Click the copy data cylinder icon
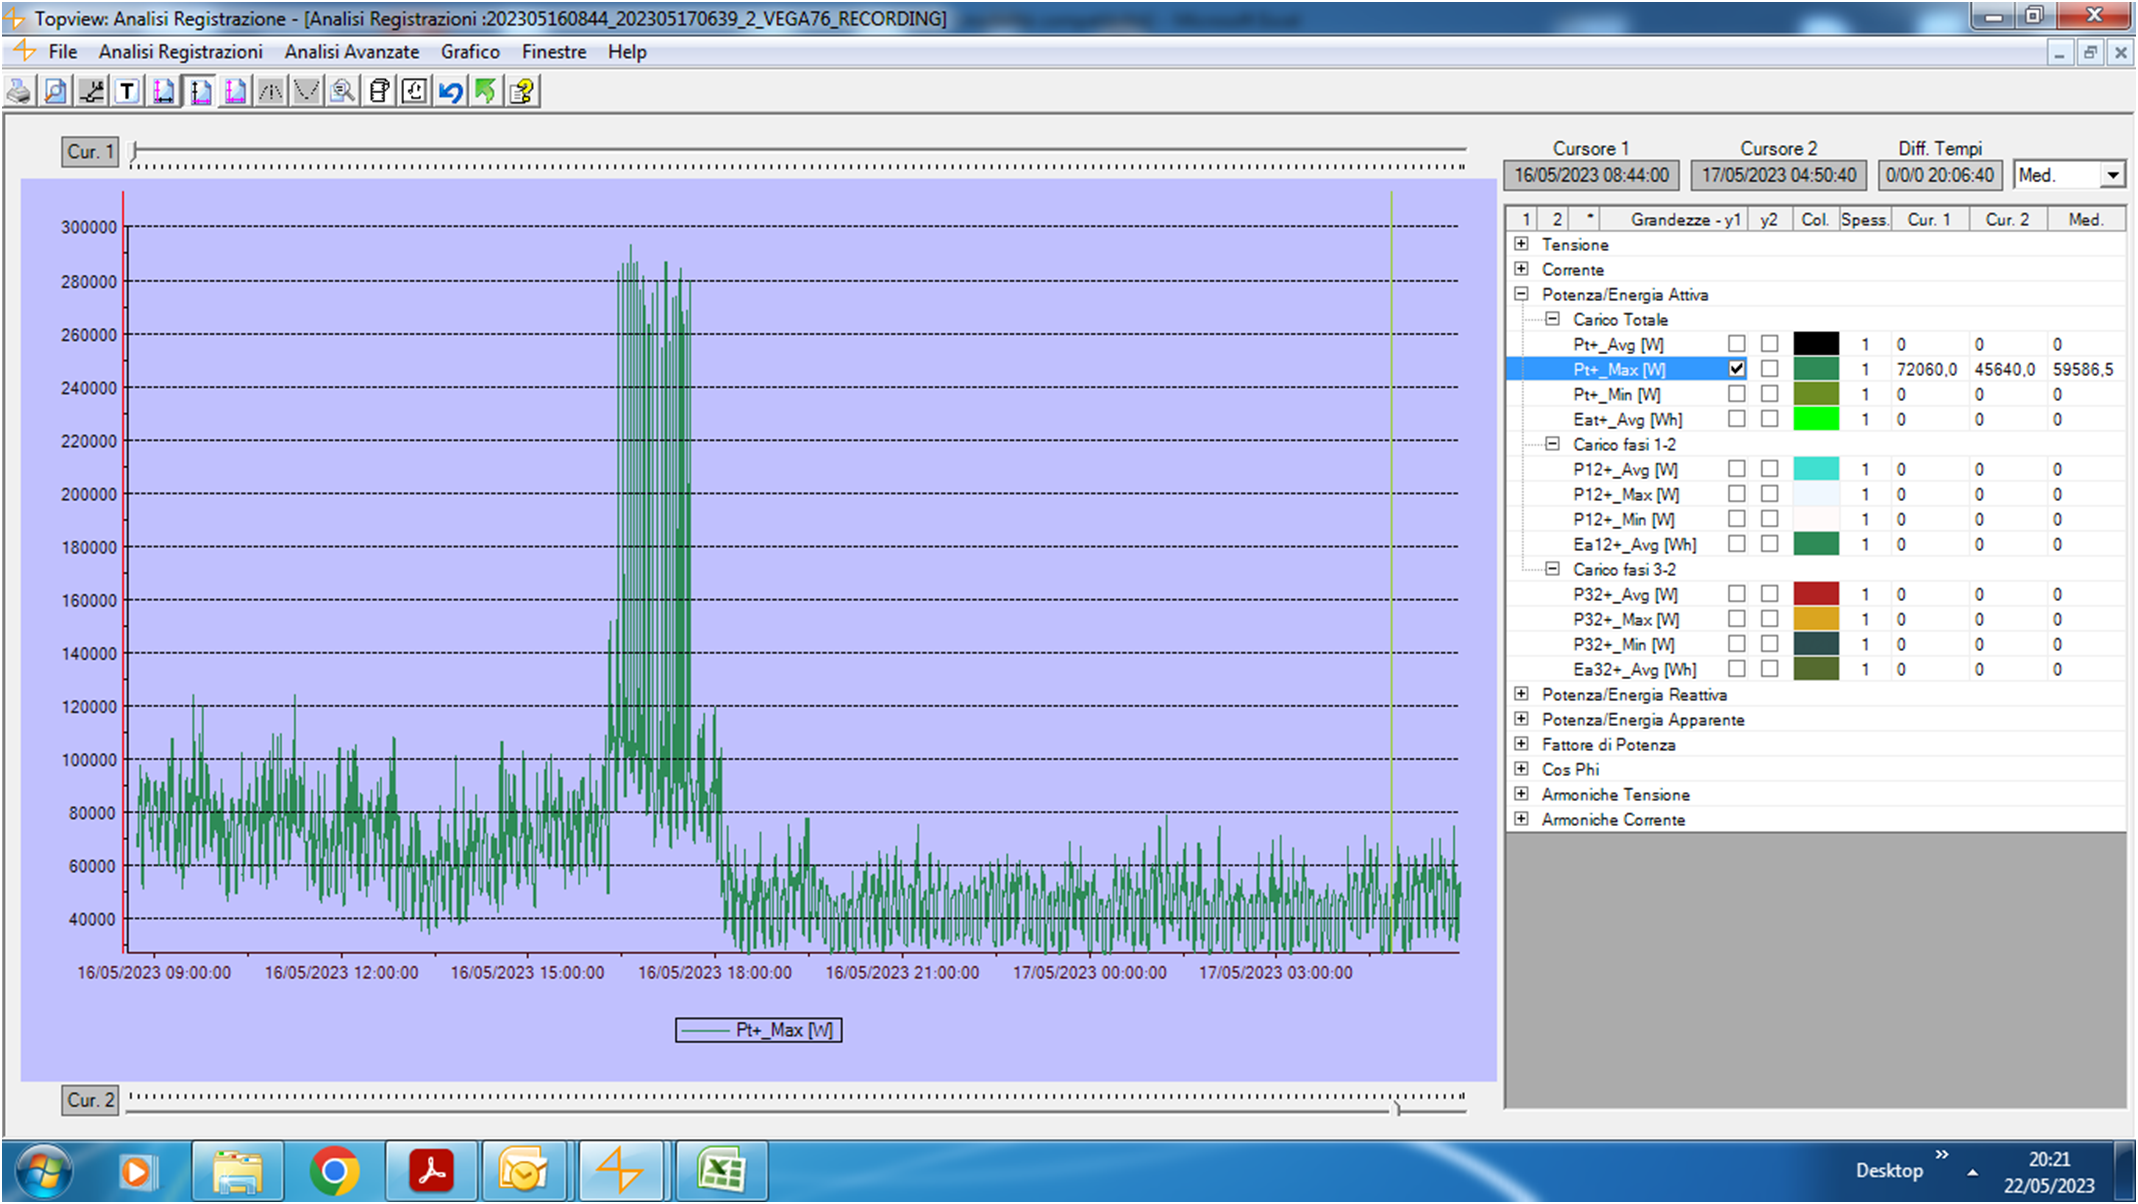 pos(379,92)
